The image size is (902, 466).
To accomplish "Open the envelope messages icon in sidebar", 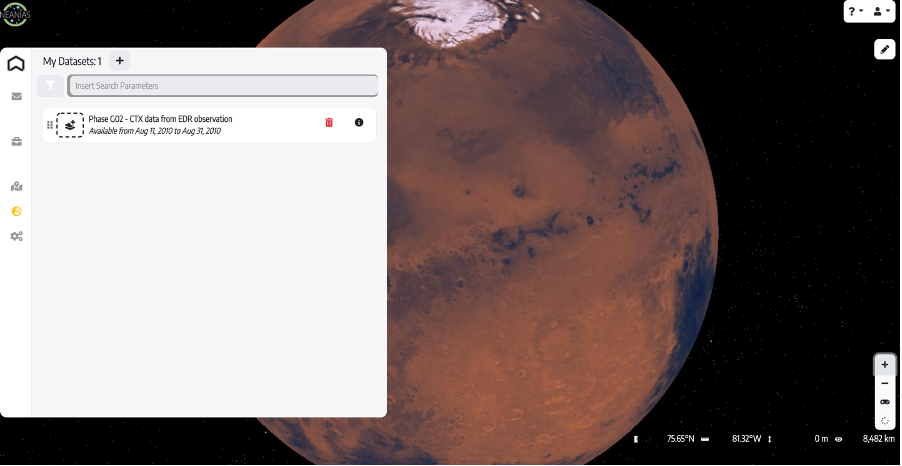I will tap(16, 97).
